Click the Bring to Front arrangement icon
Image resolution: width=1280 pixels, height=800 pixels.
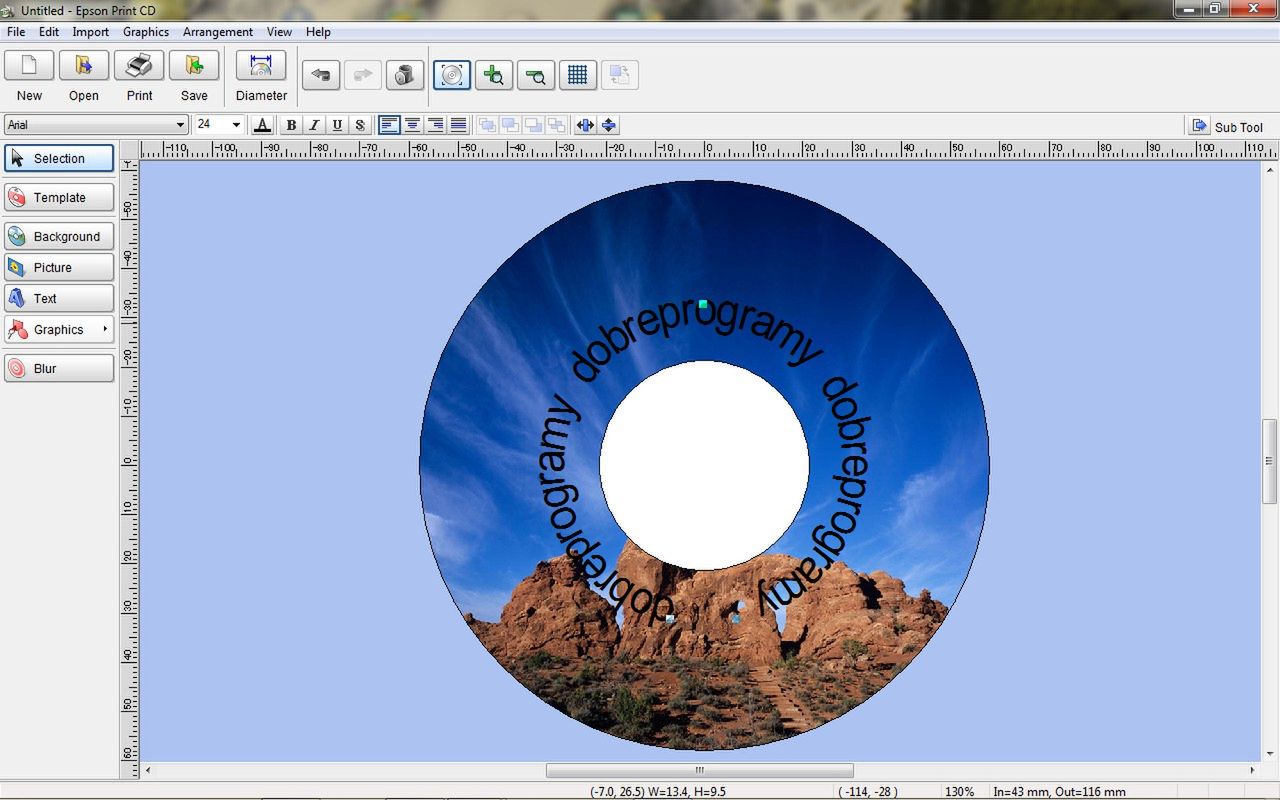point(487,125)
